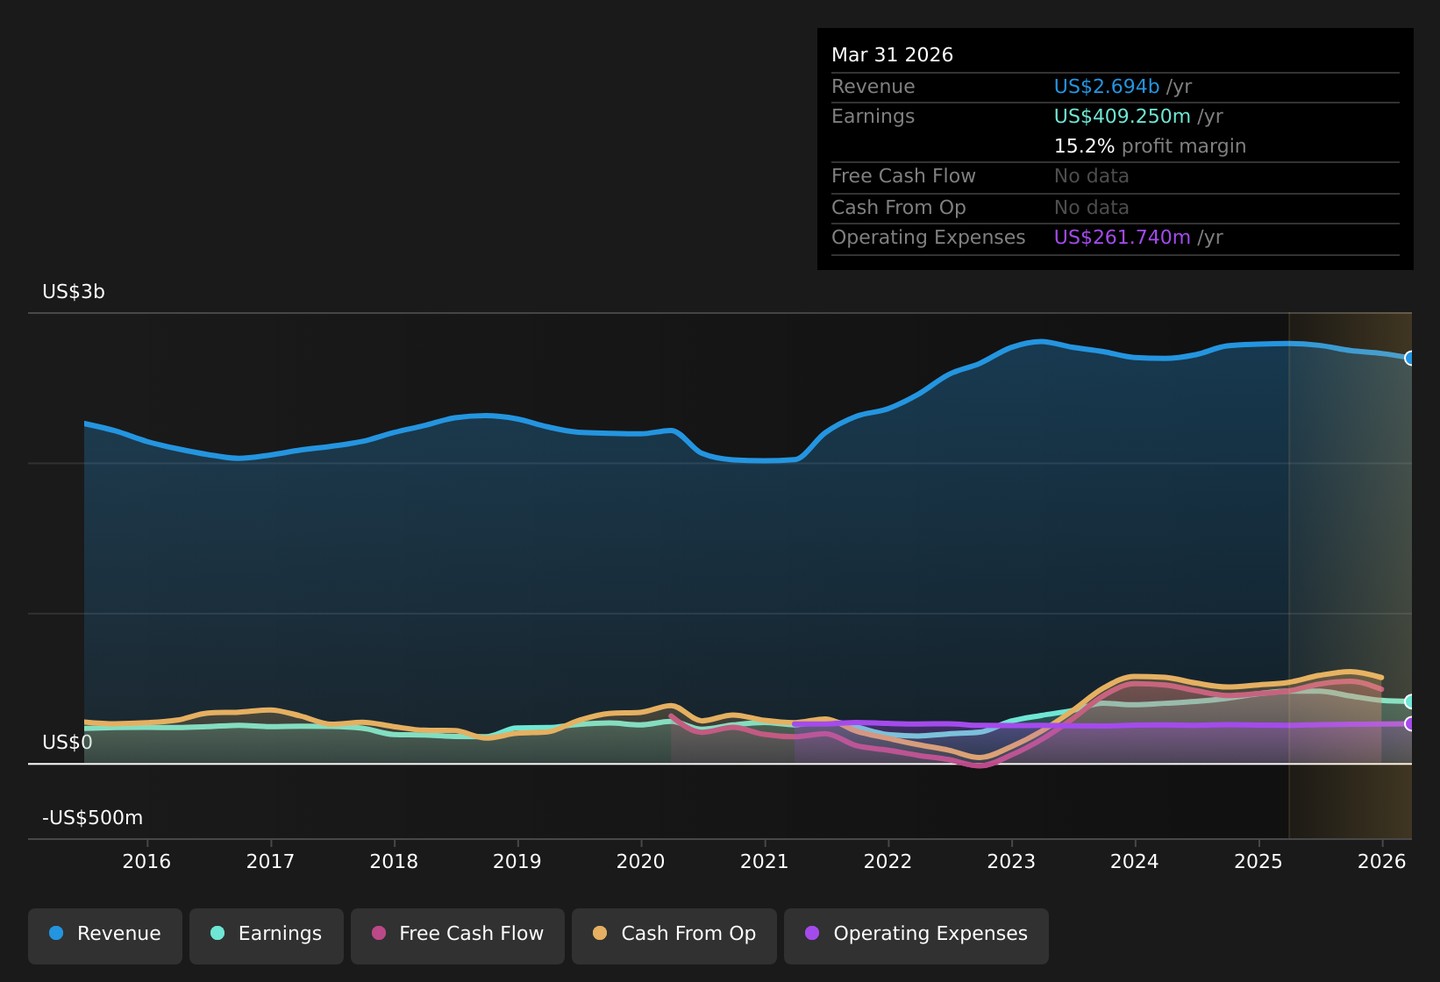Image resolution: width=1440 pixels, height=982 pixels.
Task: Toggle the Free Cash Flow legend button
Action: point(457,936)
